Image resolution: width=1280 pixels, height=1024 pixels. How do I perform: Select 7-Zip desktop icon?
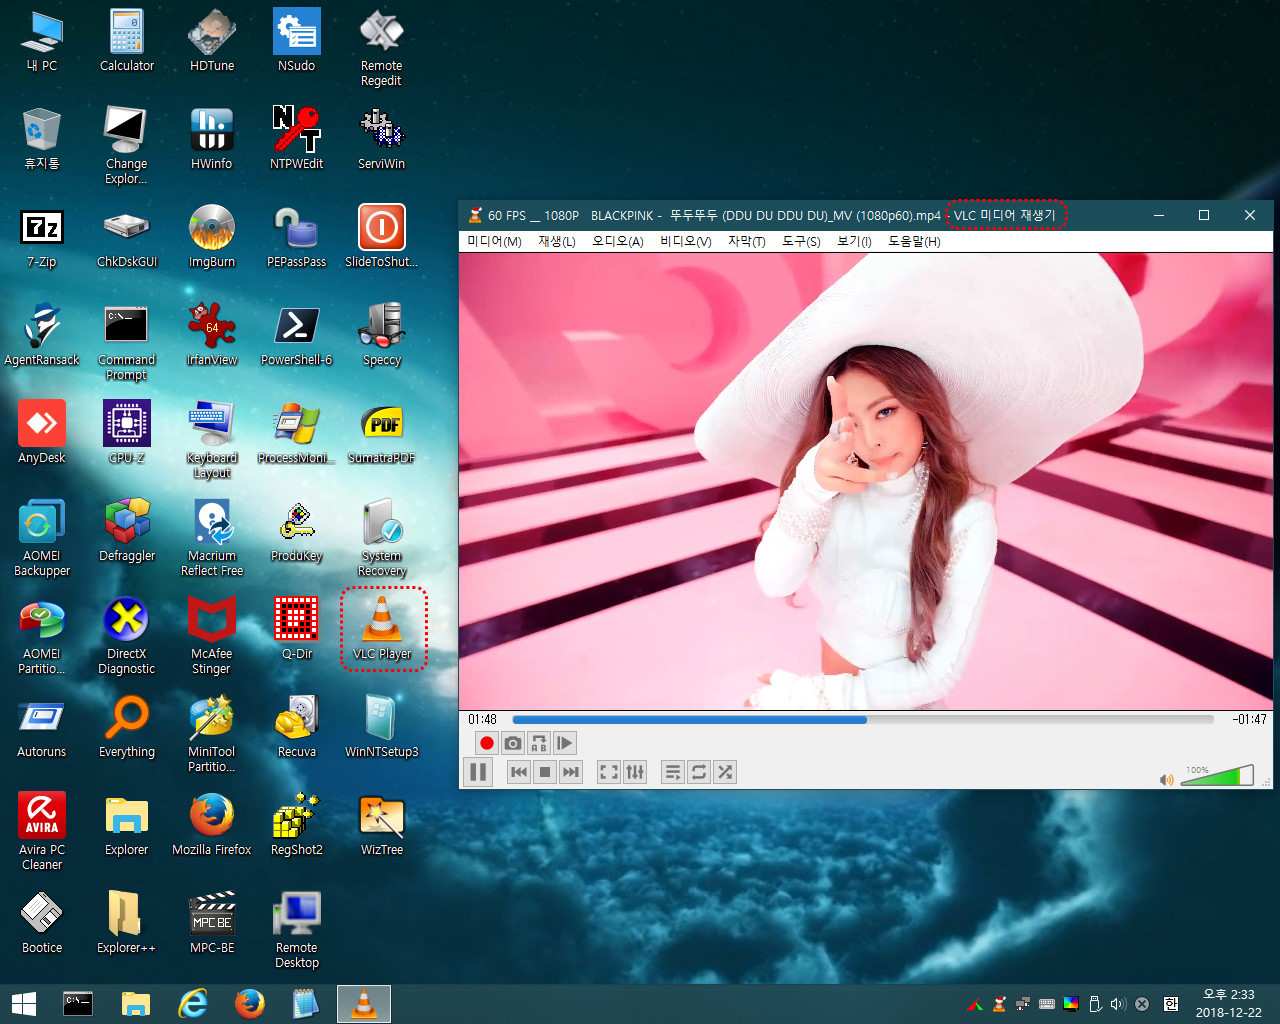[42, 236]
